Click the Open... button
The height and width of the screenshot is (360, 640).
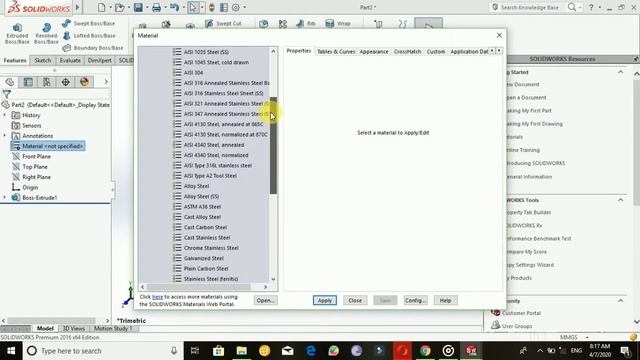coord(265,300)
